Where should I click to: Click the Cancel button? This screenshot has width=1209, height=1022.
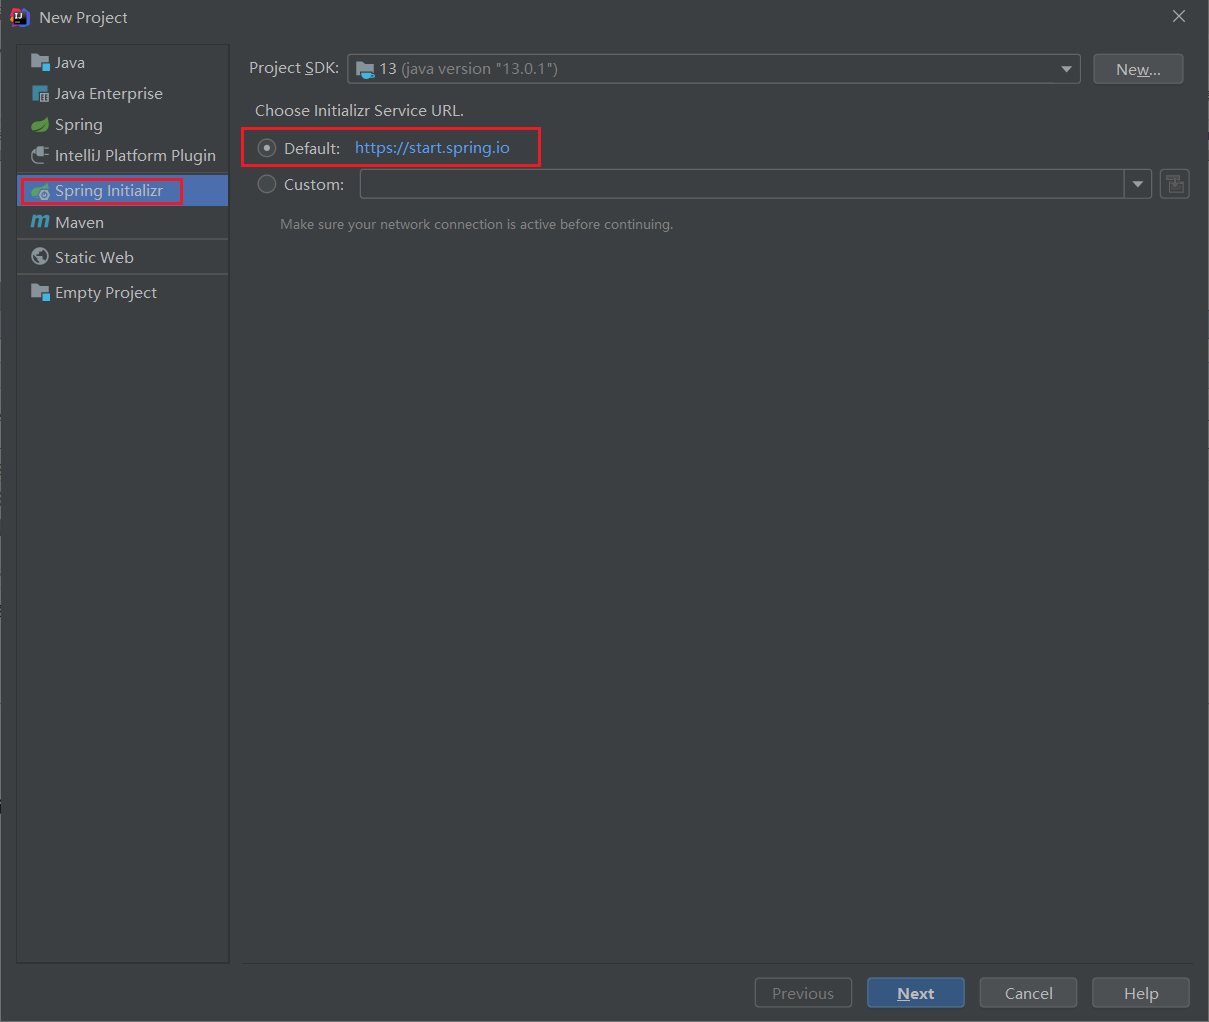tap(1028, 993)
